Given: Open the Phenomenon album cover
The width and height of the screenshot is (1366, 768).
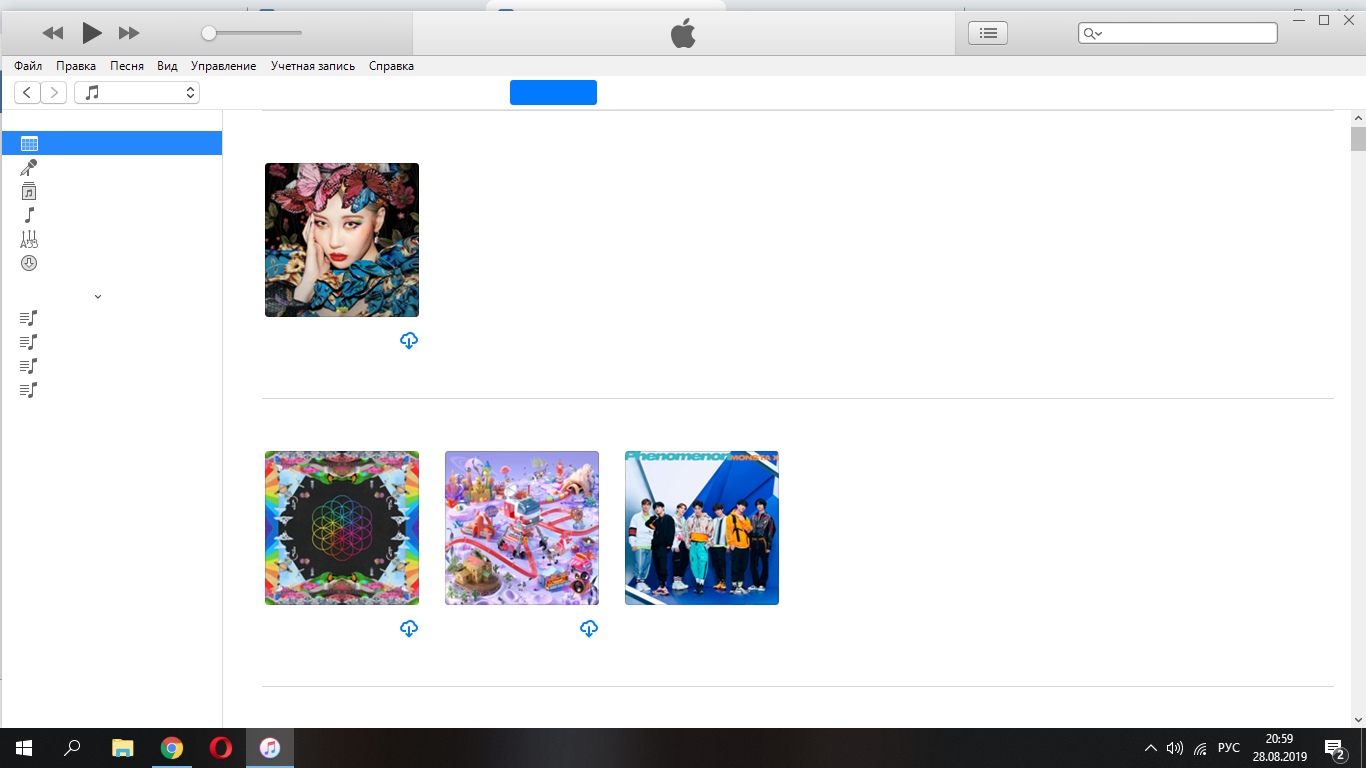Looking at the screenshot, I should click(702, 528).
